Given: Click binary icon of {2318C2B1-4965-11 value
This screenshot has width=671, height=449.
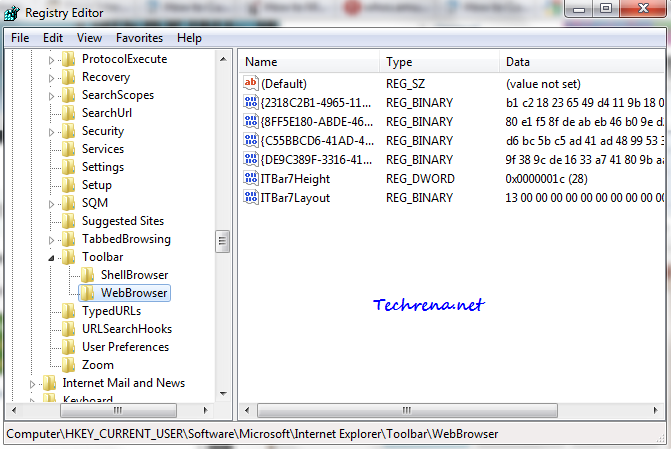Looking at the screenshot, I should [251, 102].
